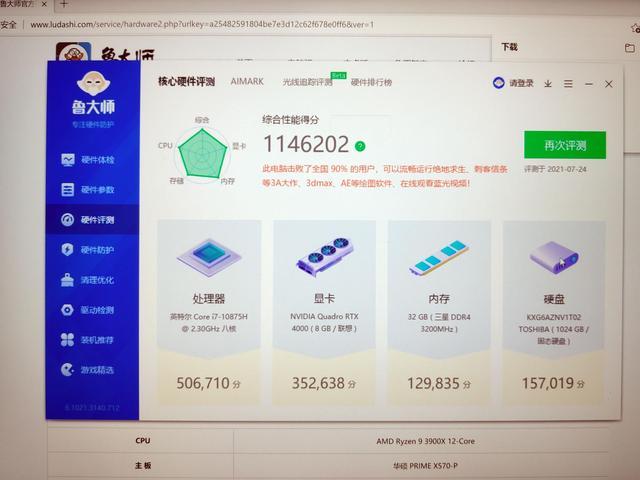Click the 32 GB DDR4 memory description
The width and height of the screenshot is (640, 480).
439,323
